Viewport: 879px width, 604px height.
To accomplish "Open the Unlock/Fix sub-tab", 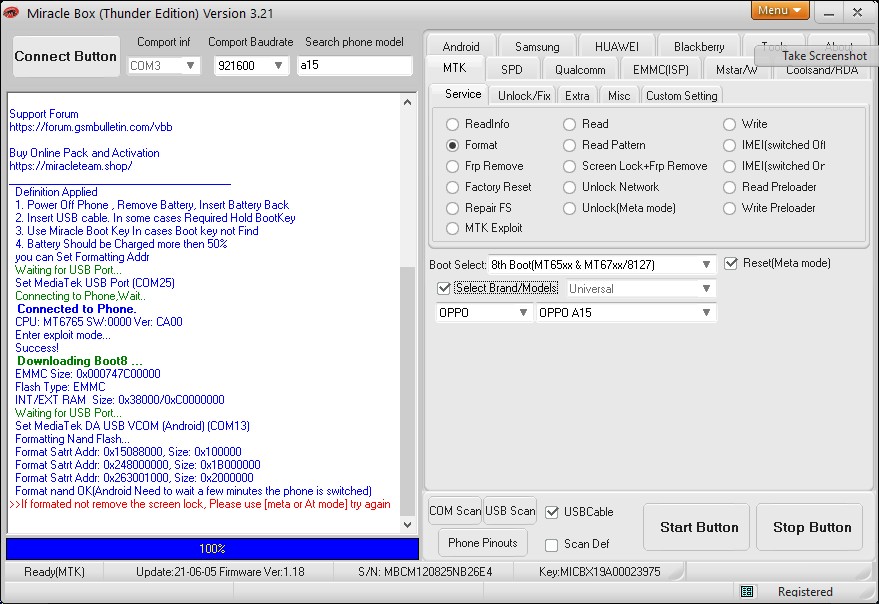I will pyautogui.click(x=524, y=96).
